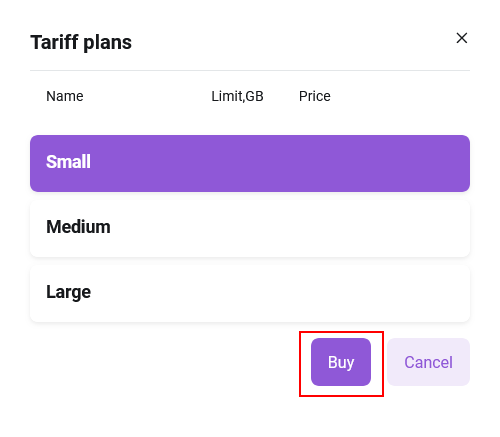Switch the selection to the Medium plan
Viewport: 500px width, 437px height.
point(250,229)
